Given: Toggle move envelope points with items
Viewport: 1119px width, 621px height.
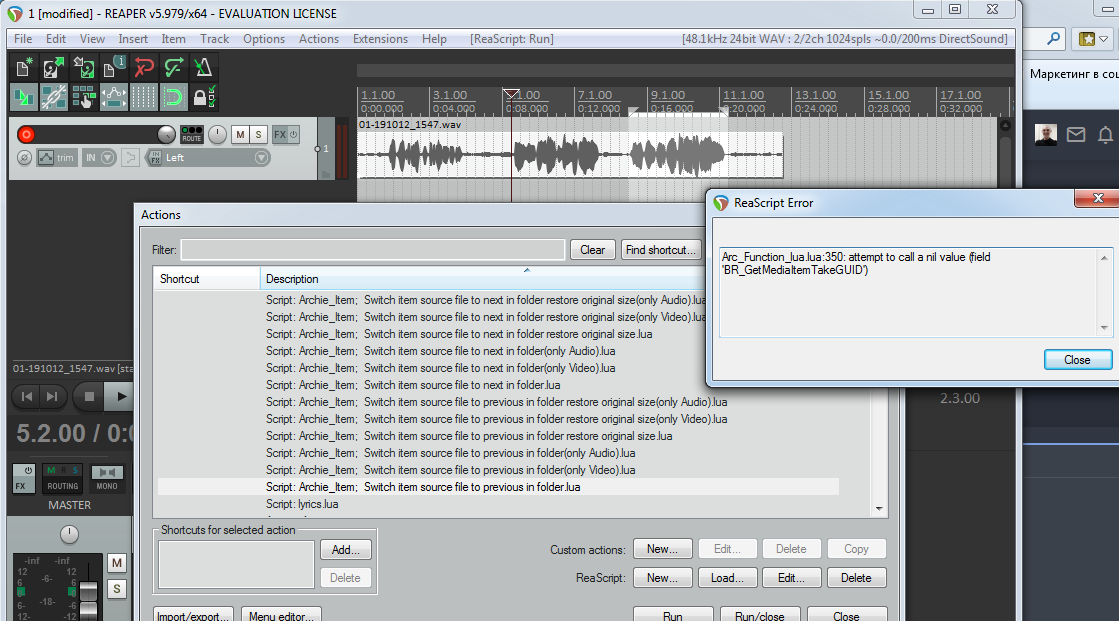Looking at the screenshot, I should 113,97.
